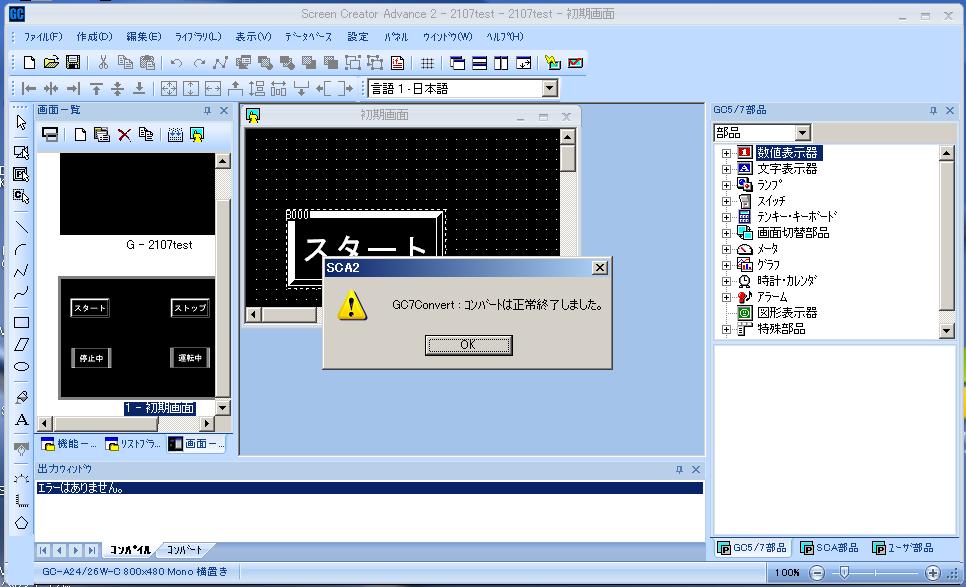Expand the 画面切替部品 tree node
This screenshot has height=587, width=966.
tap(726, 233)
